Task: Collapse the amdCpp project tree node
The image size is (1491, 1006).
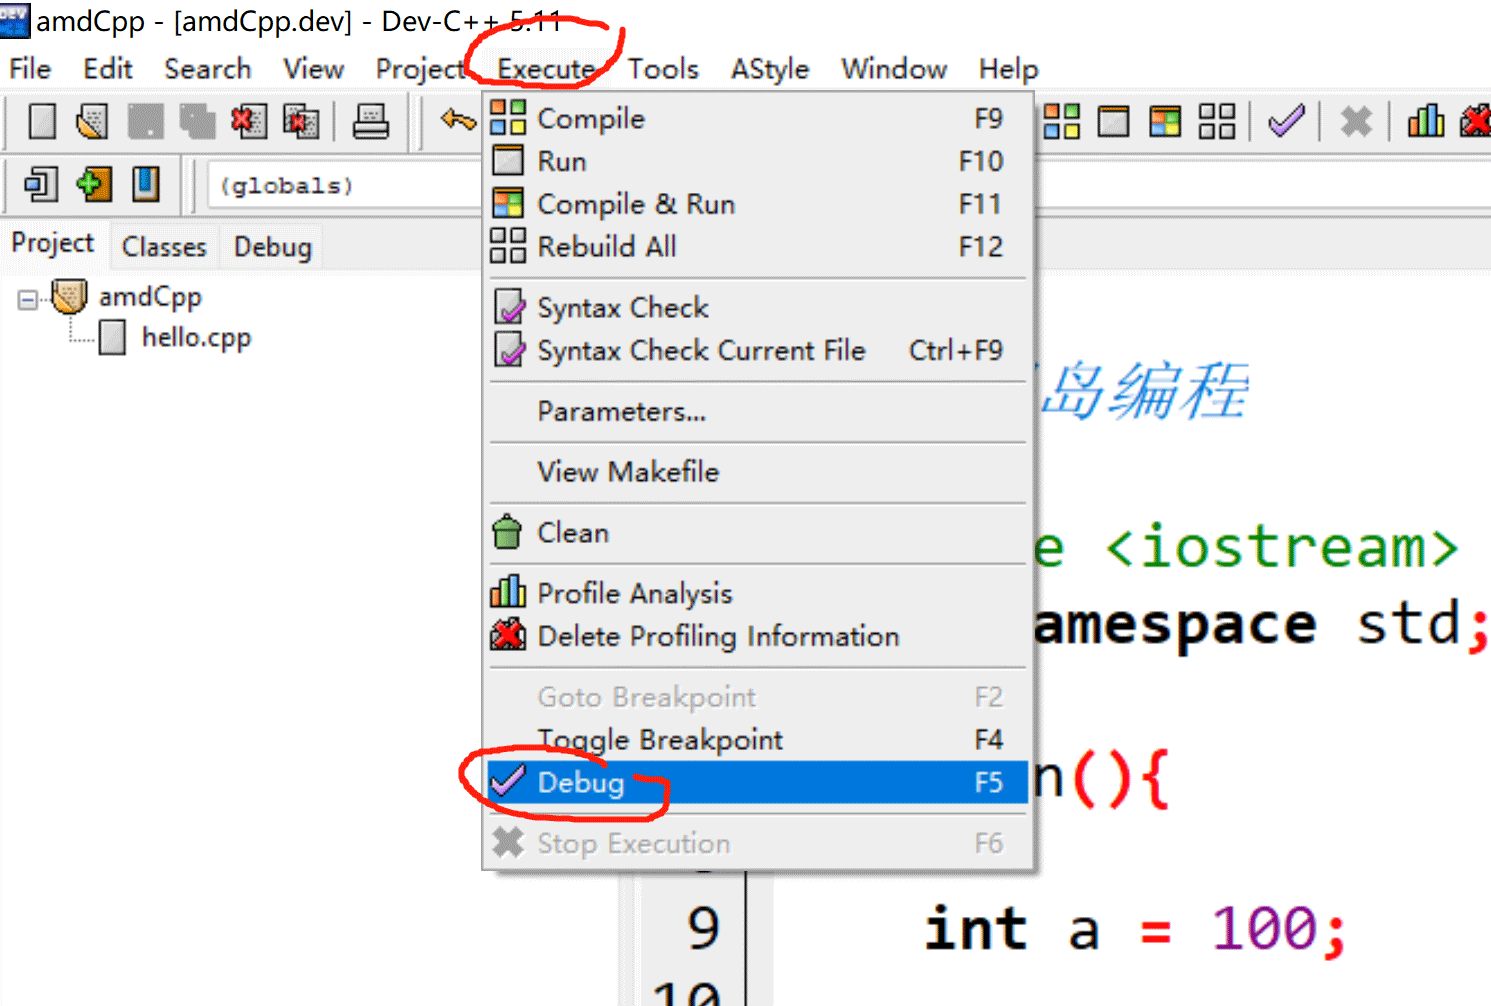Action: point(28,299)
